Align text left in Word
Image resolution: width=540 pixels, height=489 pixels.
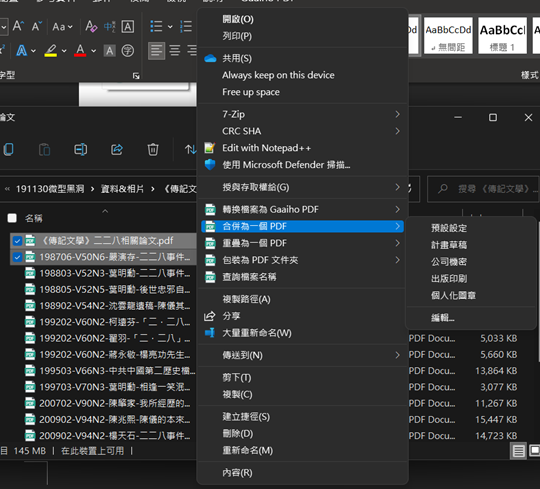156,51
